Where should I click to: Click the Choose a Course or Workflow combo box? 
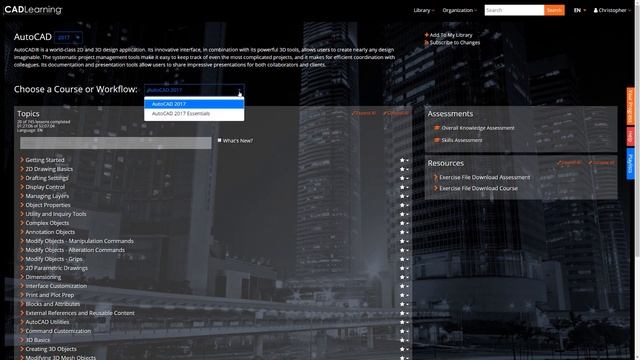[x=194, y=90]
